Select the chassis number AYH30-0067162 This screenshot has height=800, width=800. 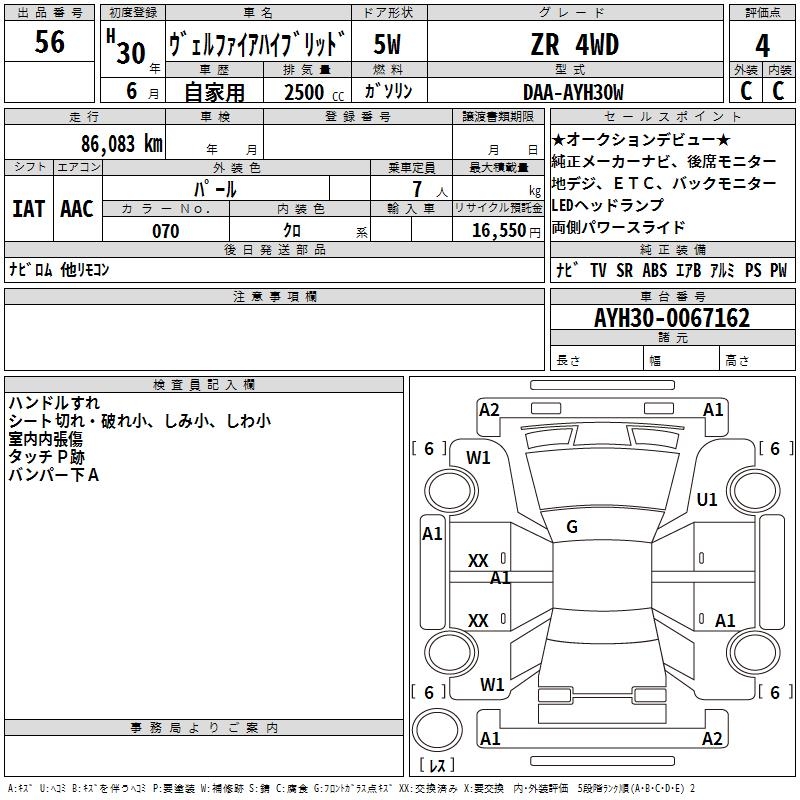[672, 318]
